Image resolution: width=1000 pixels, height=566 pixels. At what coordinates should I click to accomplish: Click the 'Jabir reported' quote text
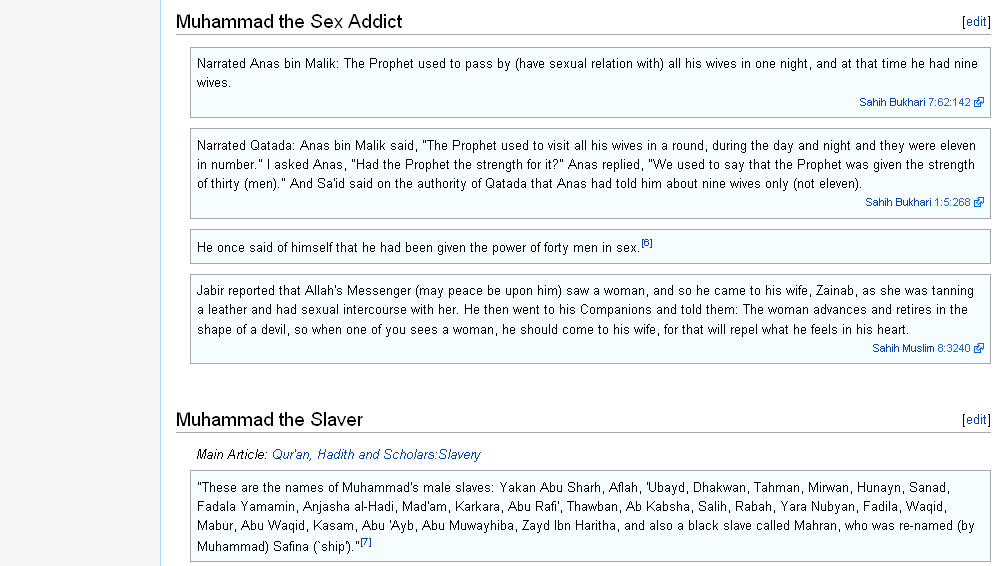point(585,310)
